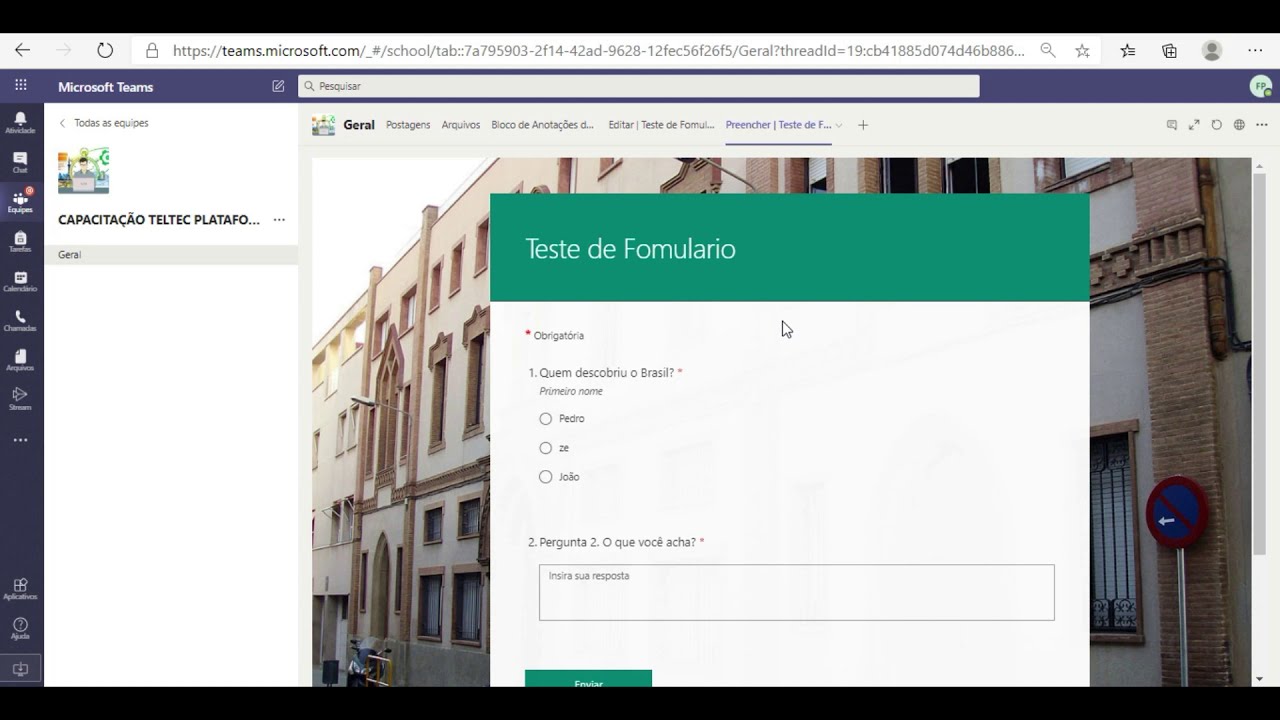Open Chamadas in the sidebar
The width and height of the screenshot is (1280, 720).
(x=20, y=321)
